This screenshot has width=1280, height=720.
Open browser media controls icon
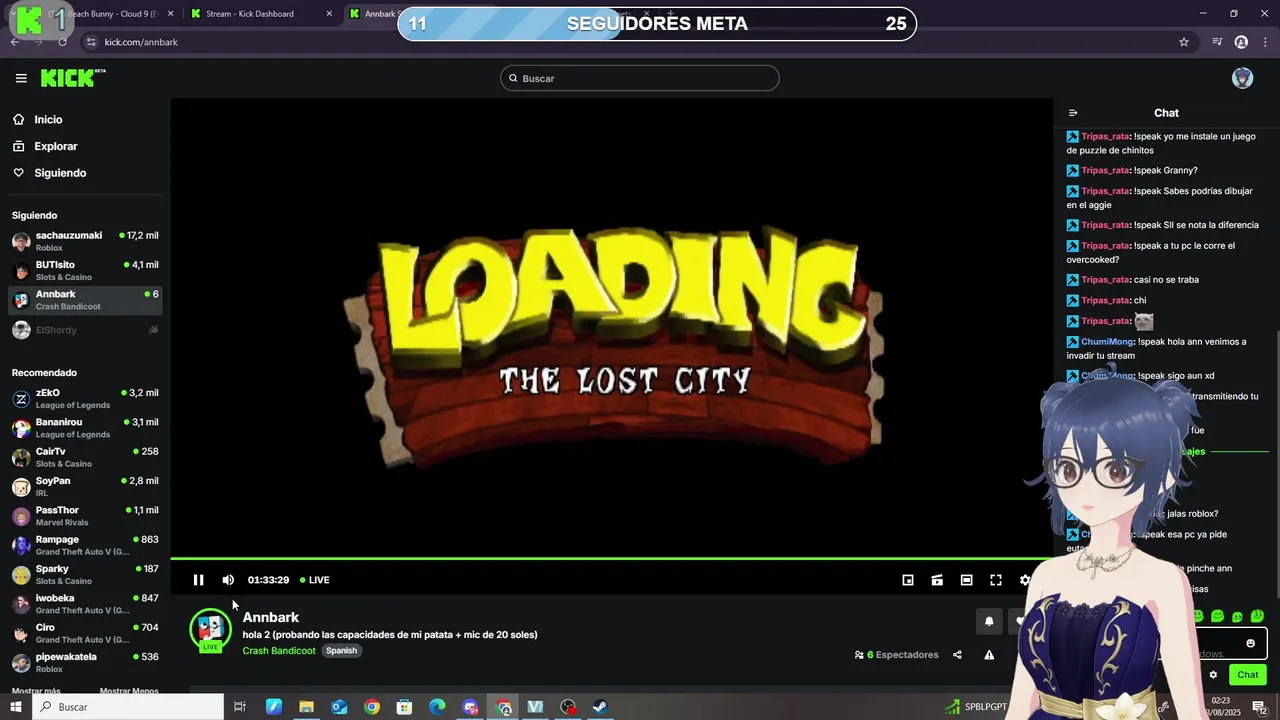click(x=1217, y=42)
